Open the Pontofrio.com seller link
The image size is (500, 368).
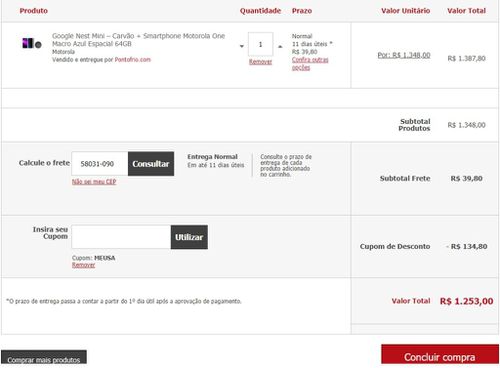[x=133, y=60]
